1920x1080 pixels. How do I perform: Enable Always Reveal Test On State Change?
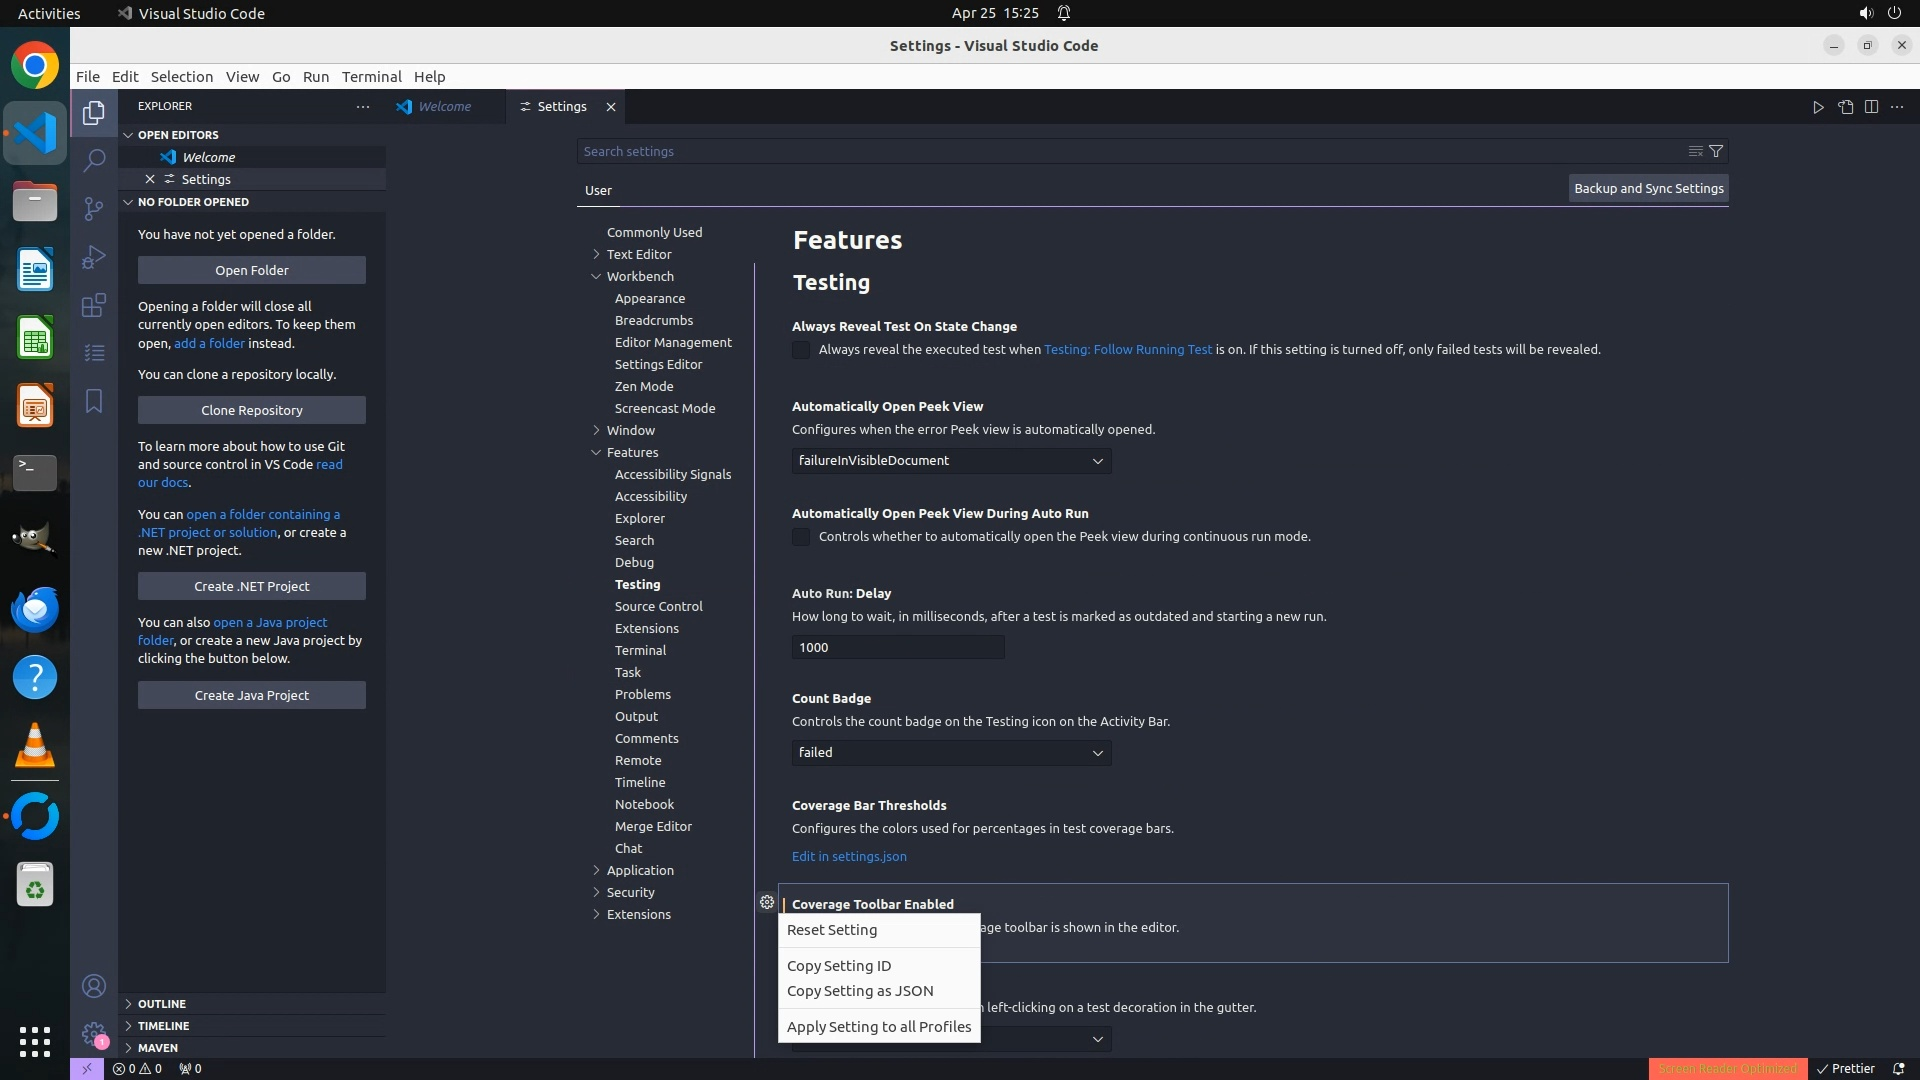[801, 350]
